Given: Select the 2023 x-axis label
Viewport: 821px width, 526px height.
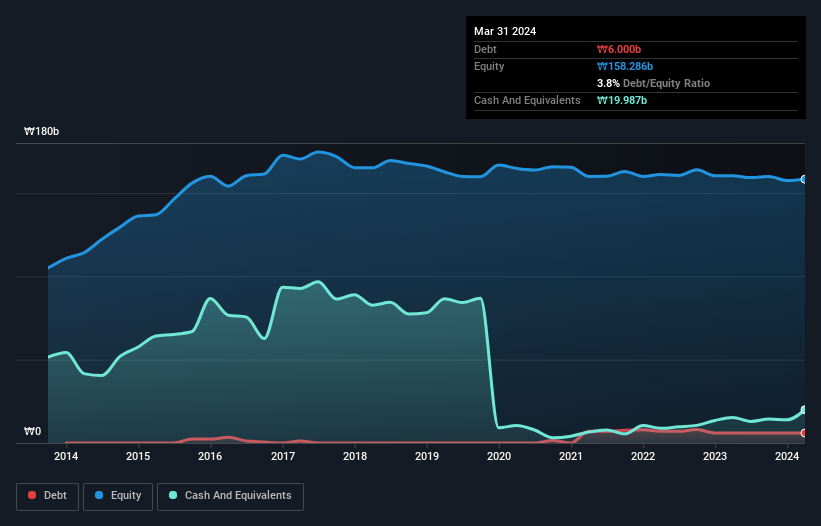Looking at the screenshot, I should (x=715, y=456).
